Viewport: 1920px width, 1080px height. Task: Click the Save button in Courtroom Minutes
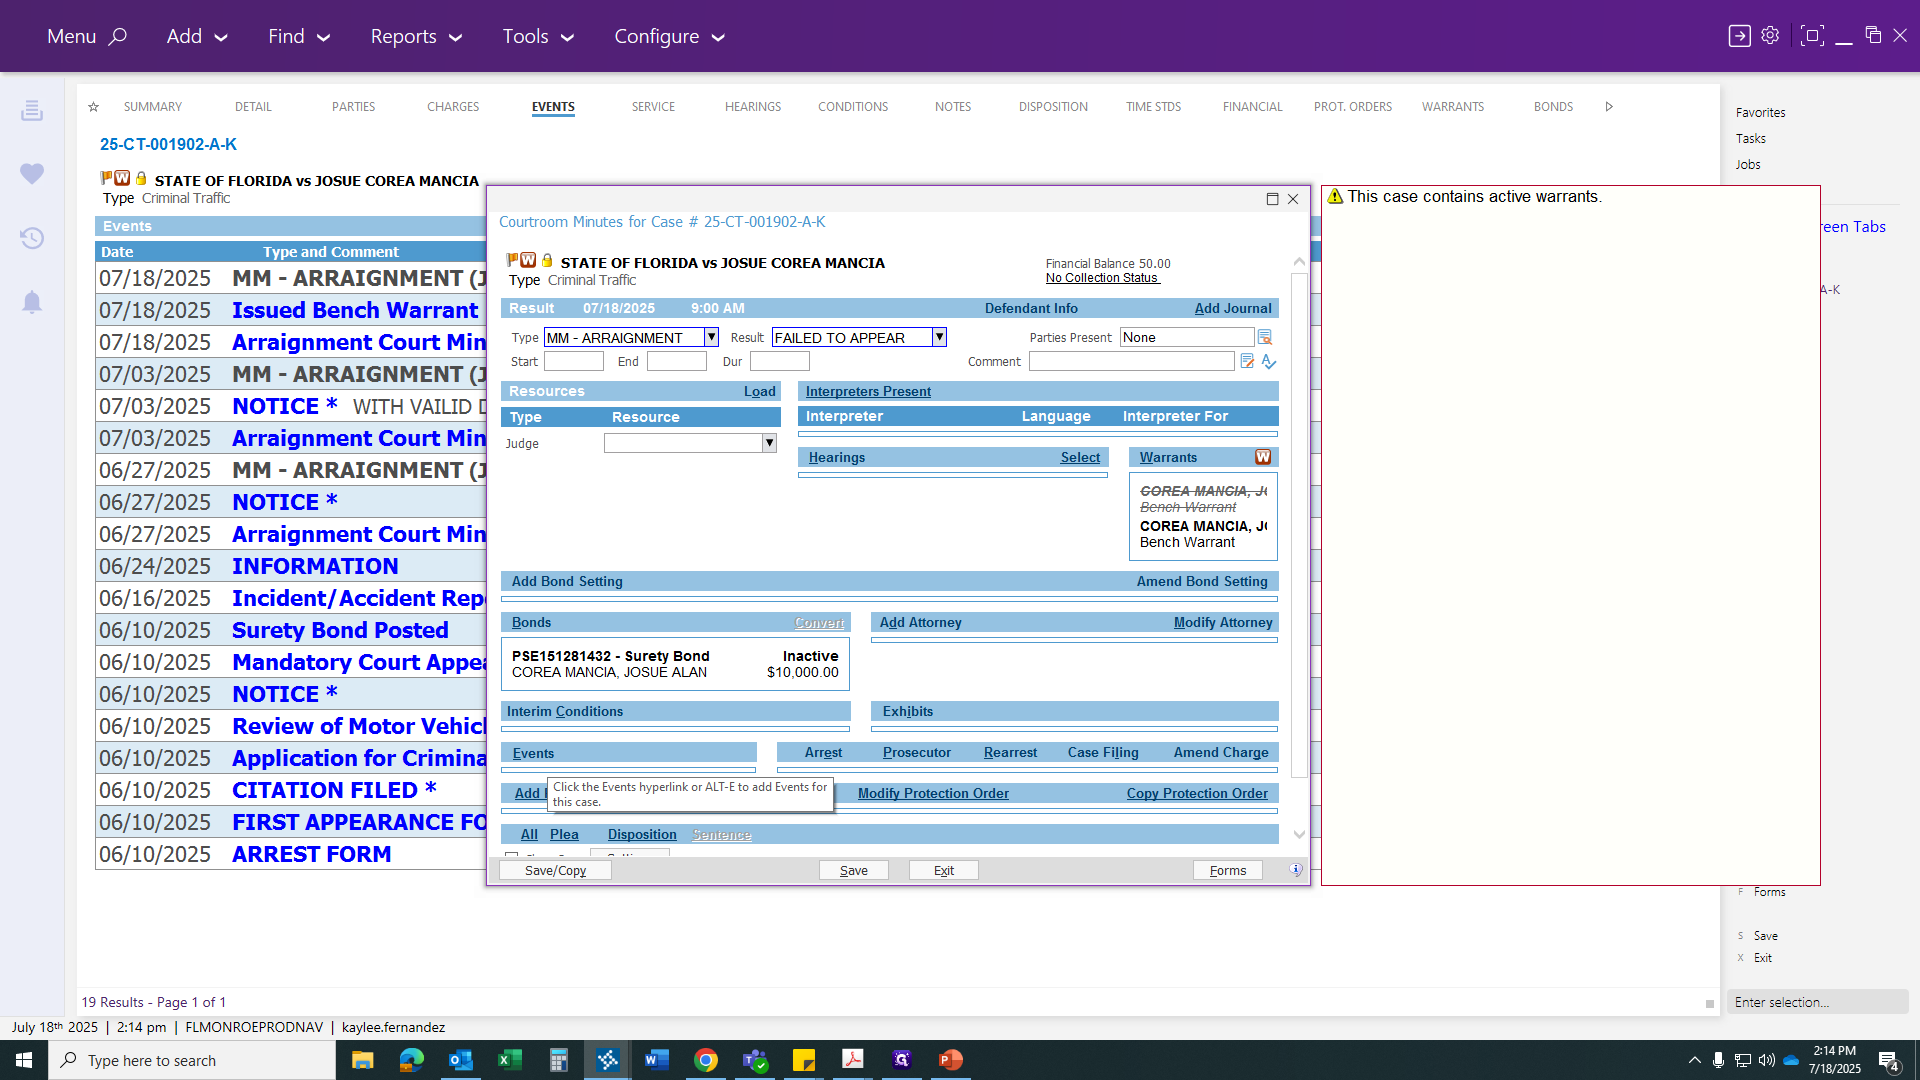click(853, 870)
